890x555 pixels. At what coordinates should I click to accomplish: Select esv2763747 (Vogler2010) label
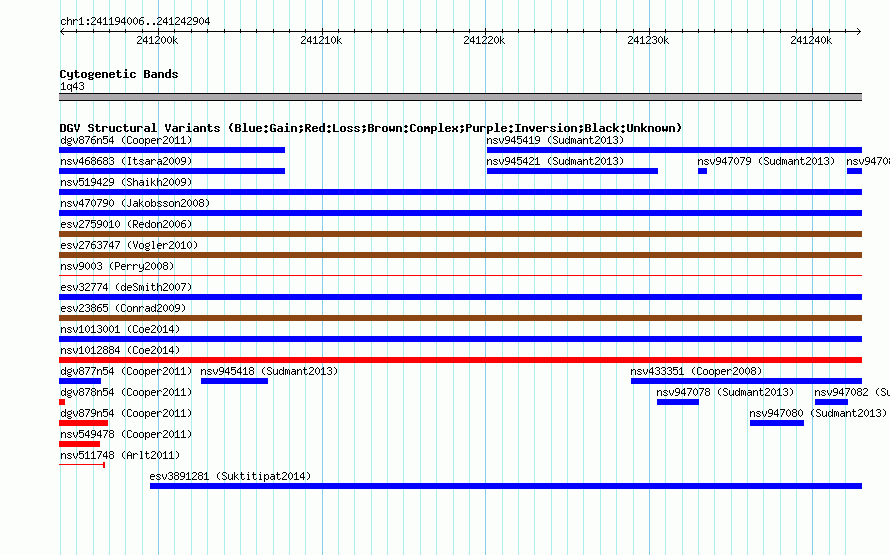click(129, 245)
